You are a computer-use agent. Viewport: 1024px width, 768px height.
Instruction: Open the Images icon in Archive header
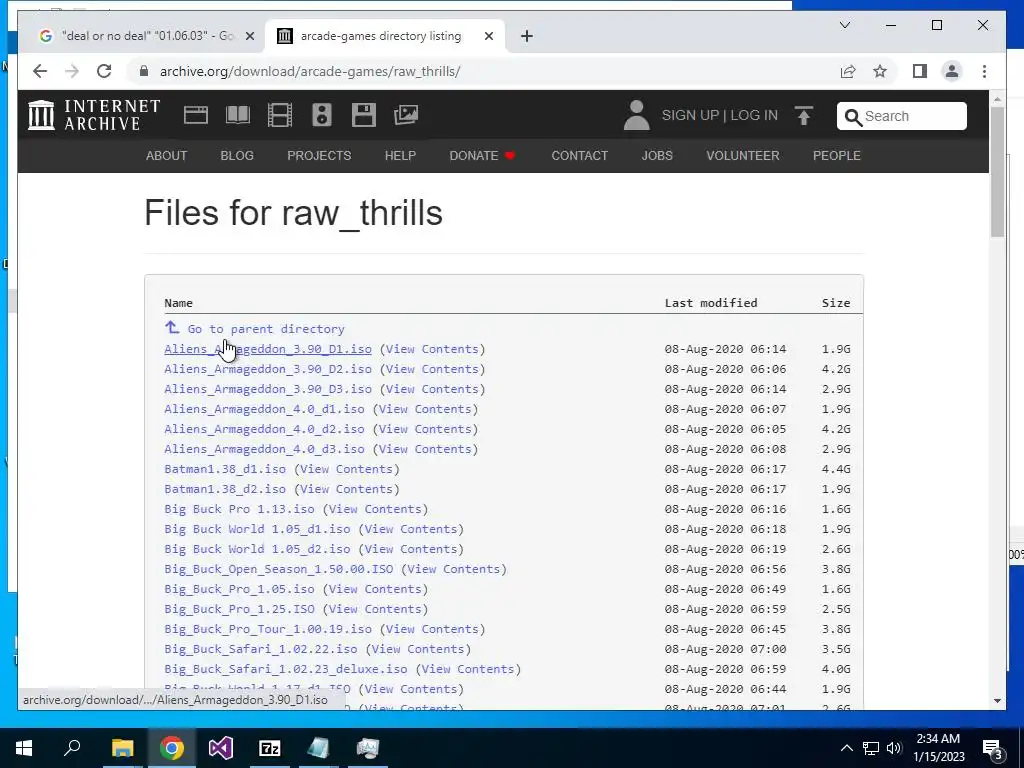tap(406, 115)
